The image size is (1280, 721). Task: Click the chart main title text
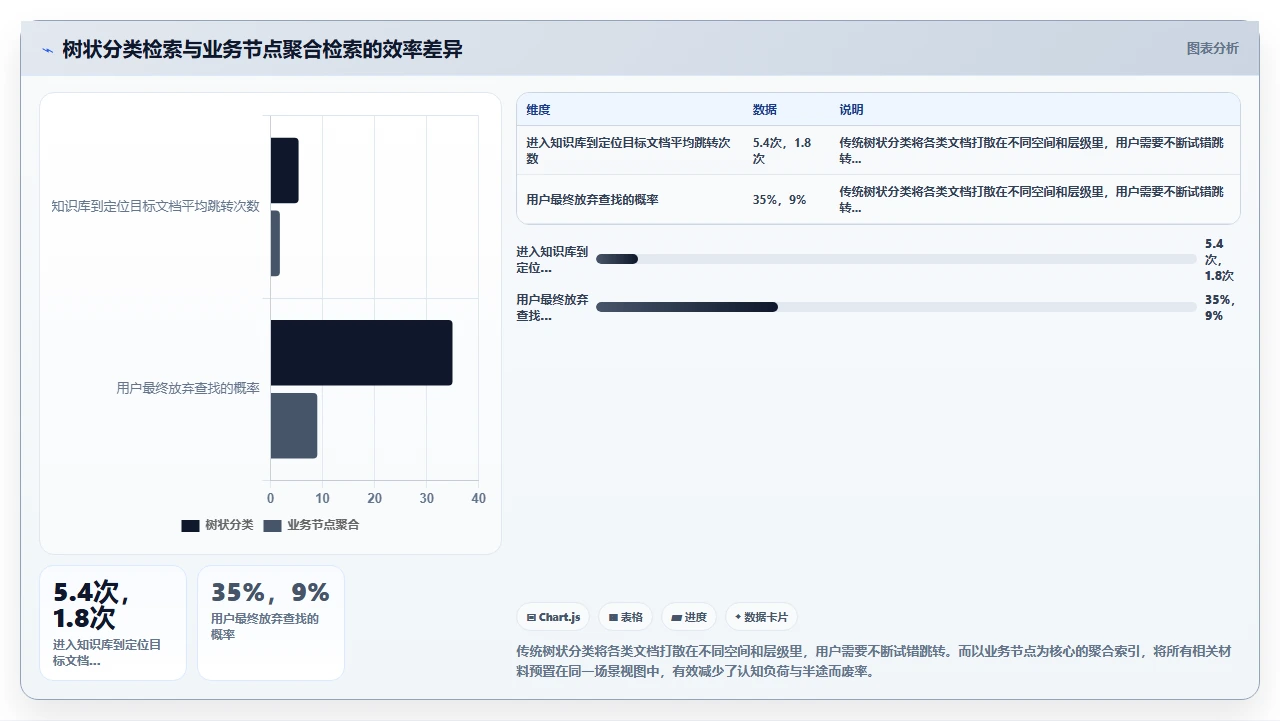click(262, 49)
